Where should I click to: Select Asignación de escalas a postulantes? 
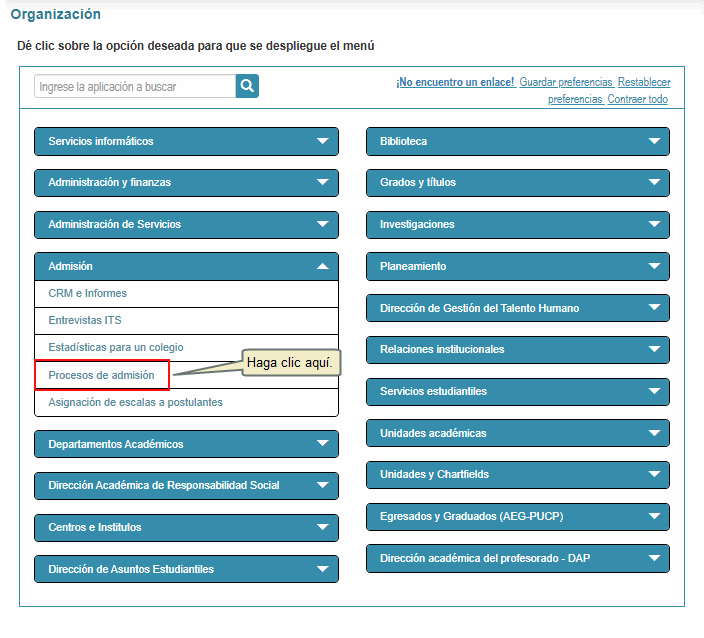[x=136, y=402]
